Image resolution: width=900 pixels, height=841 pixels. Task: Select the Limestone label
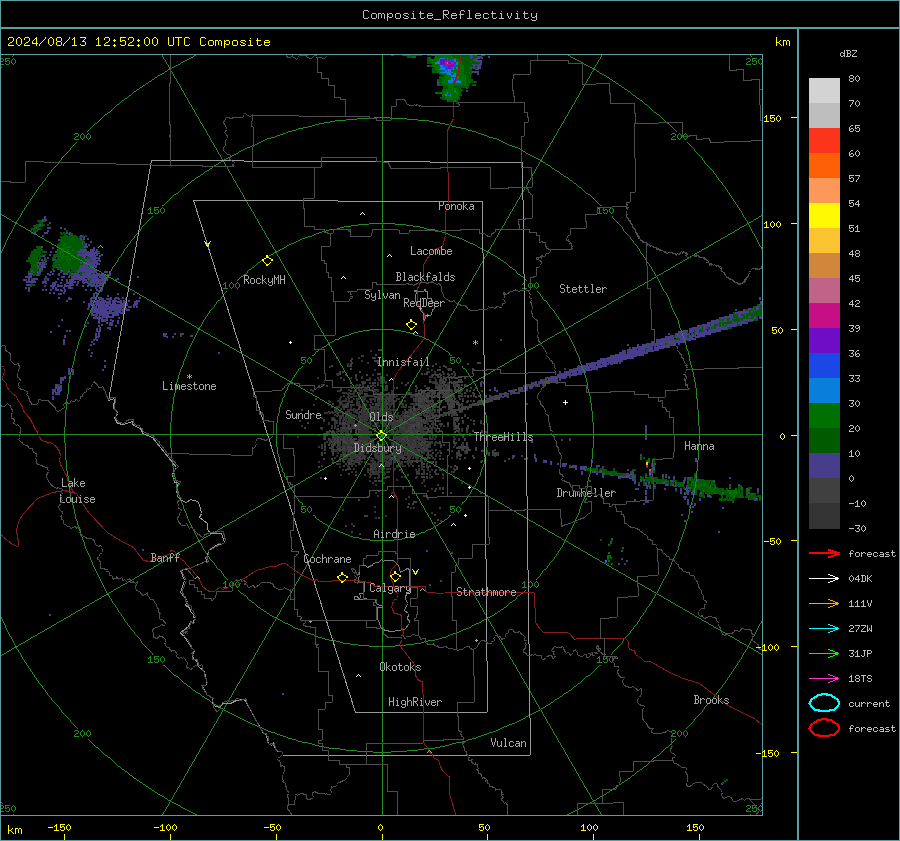coord(189,386)
